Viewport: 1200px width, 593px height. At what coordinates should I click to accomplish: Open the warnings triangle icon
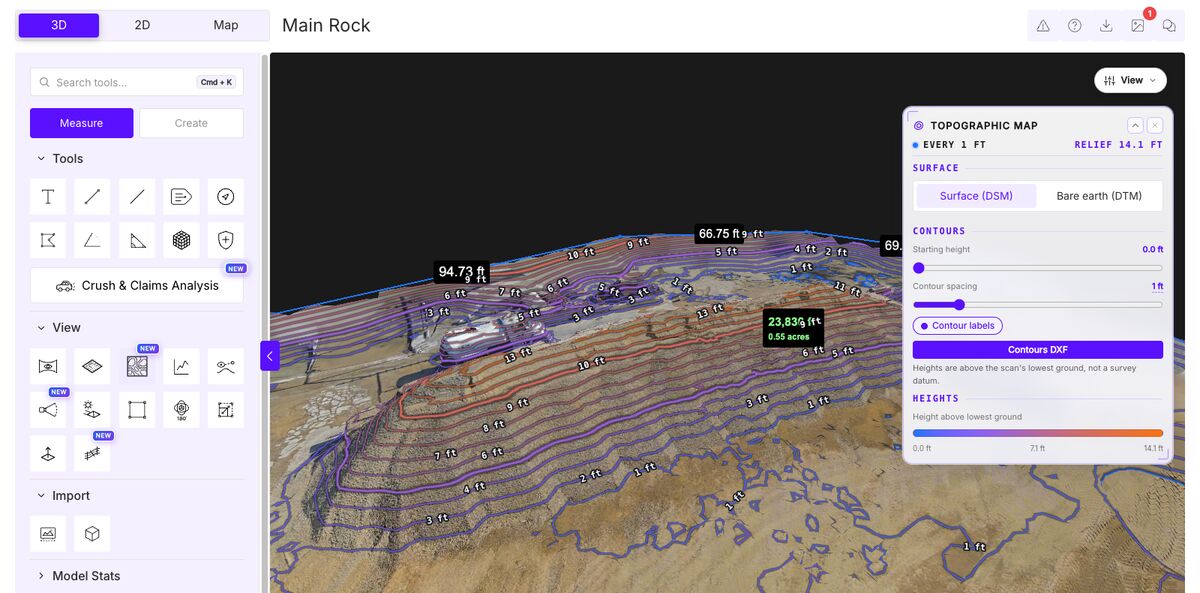1043,26
